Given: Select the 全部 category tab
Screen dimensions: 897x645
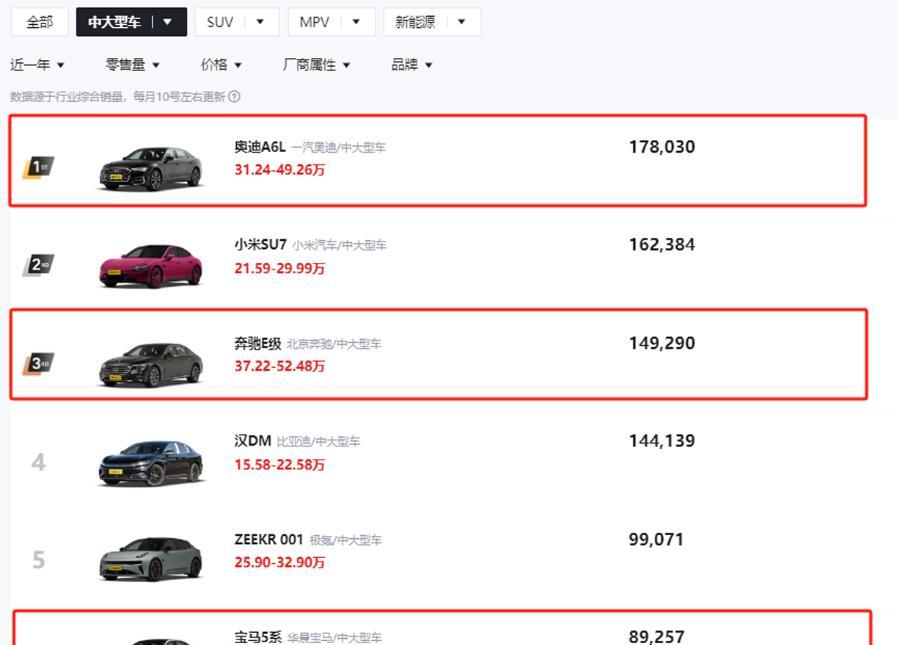Looking at the screenshot, I should point(40,22).
